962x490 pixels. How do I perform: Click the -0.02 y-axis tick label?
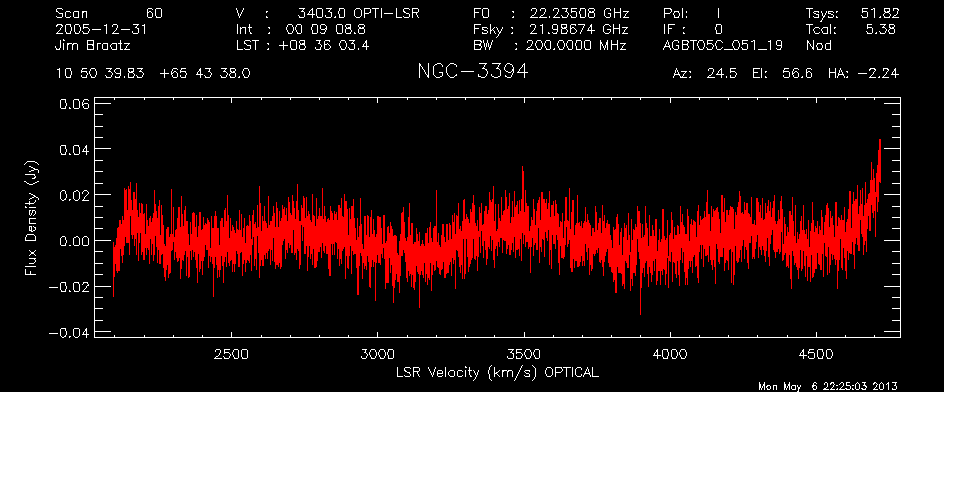(x=69, y=287)
